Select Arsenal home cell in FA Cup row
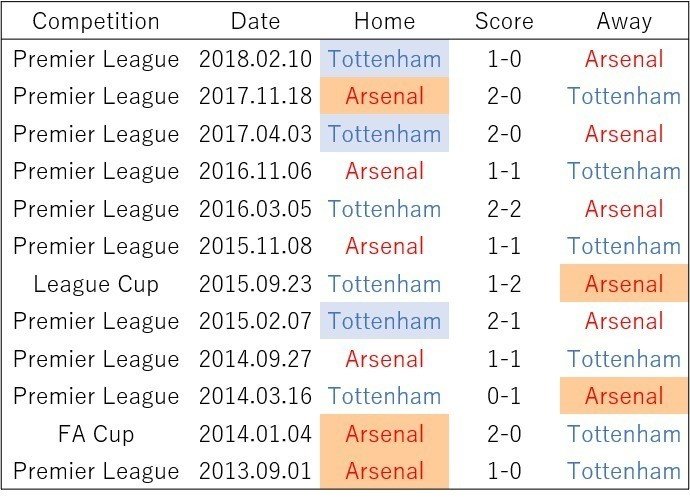The height and width of the screenshot is (499, 690). [384, 433]
